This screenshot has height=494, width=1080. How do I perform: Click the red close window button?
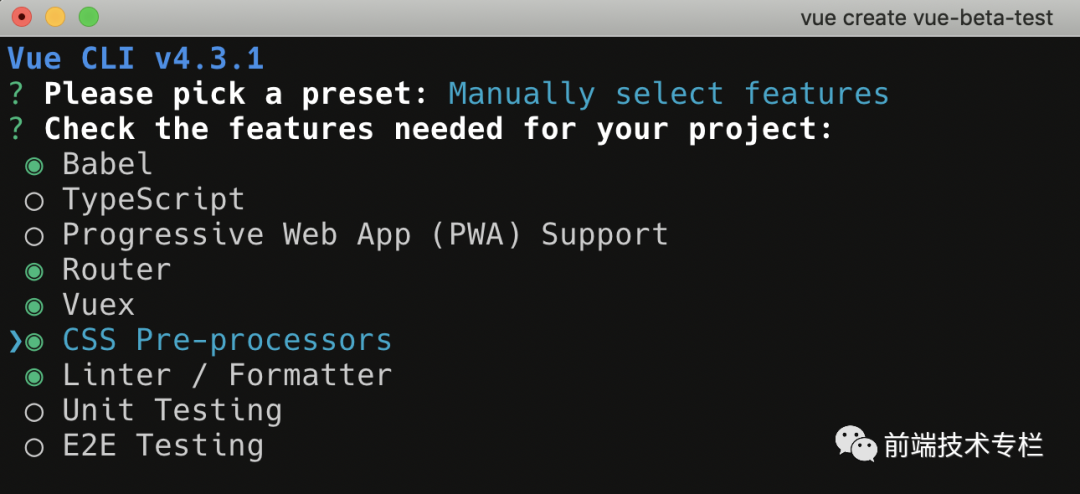(x=22, y=17)
